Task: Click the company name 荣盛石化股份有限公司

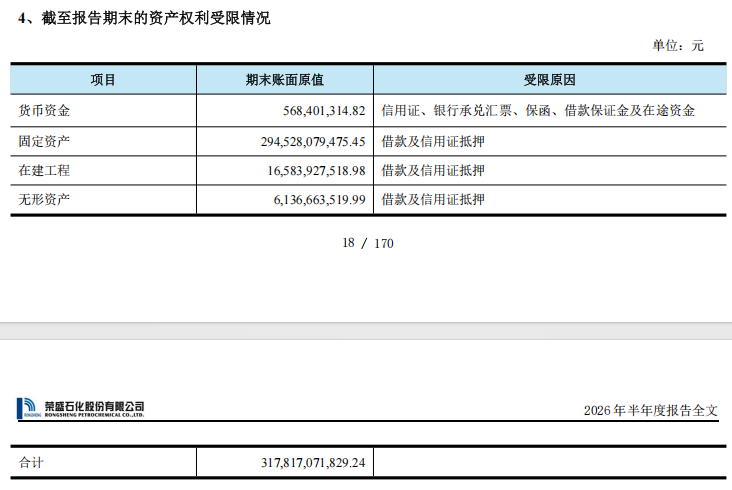Action: [94, 406]
